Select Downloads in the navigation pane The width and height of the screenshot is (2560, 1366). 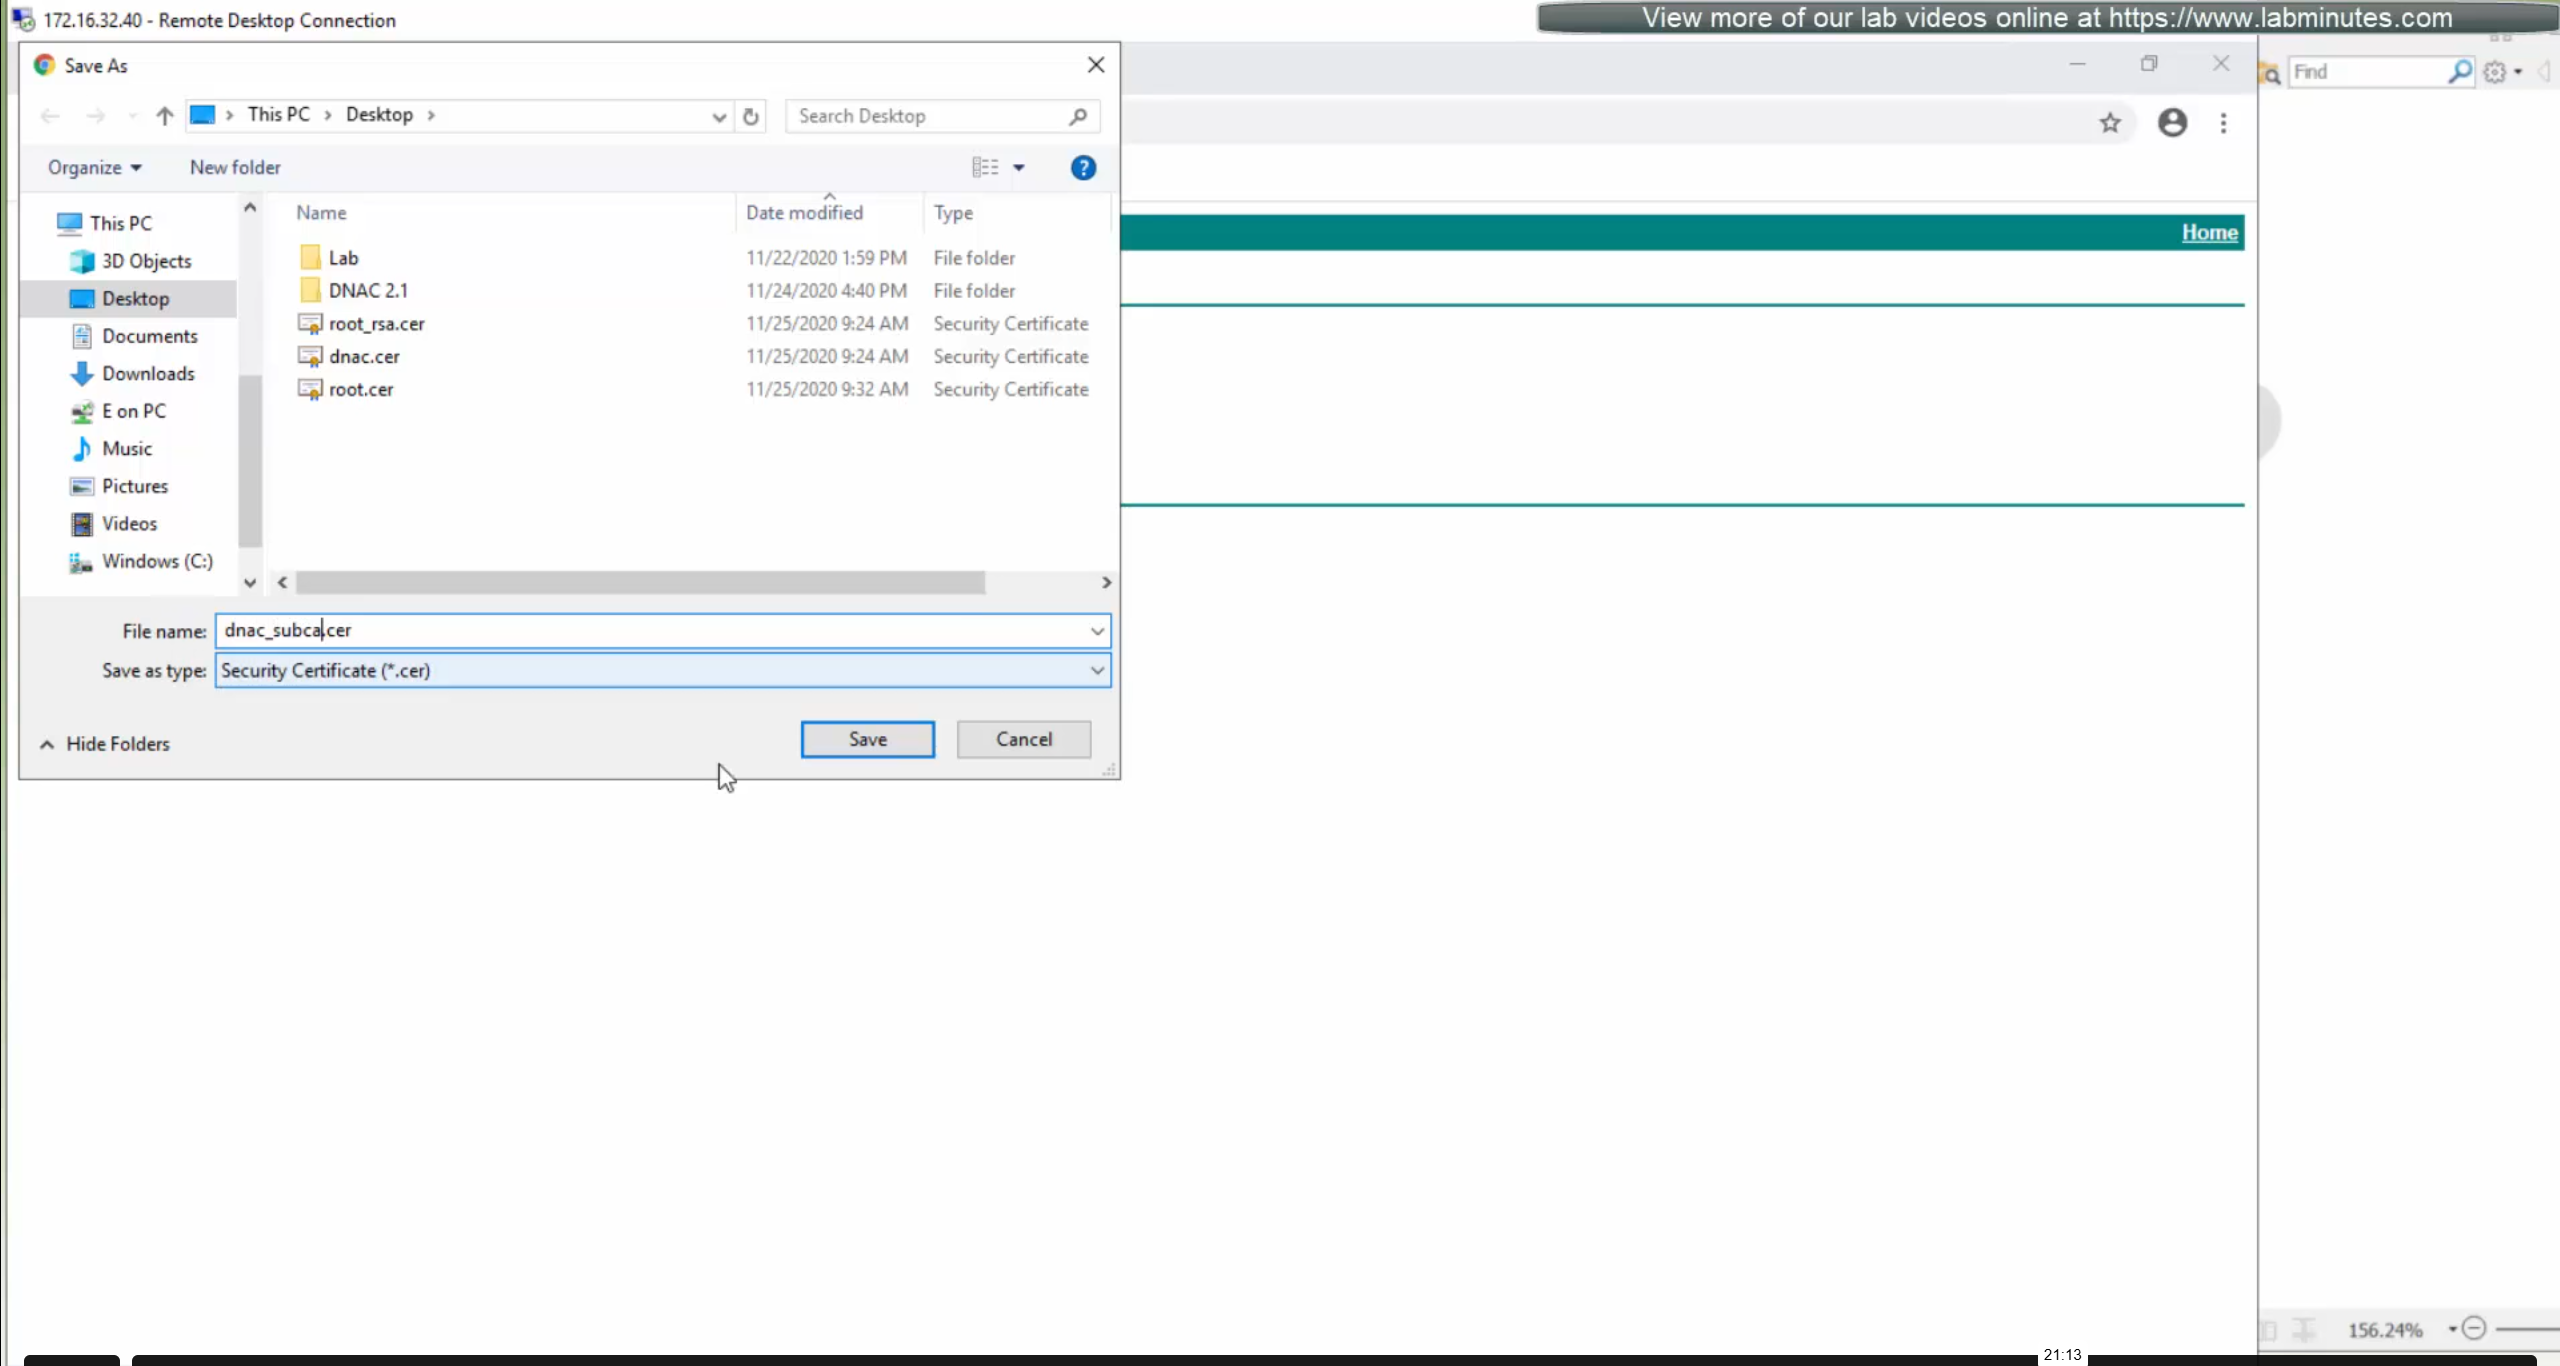[x=148, y=374]
